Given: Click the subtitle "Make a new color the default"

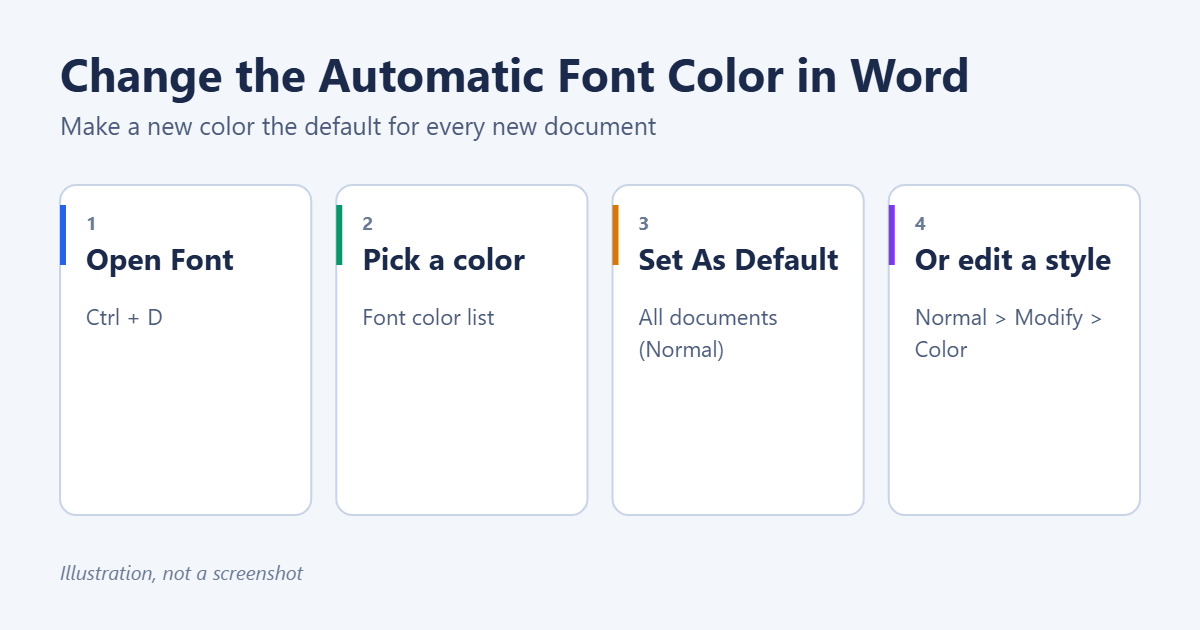Looking at the screenshot, I should click(x=358, y=127).
